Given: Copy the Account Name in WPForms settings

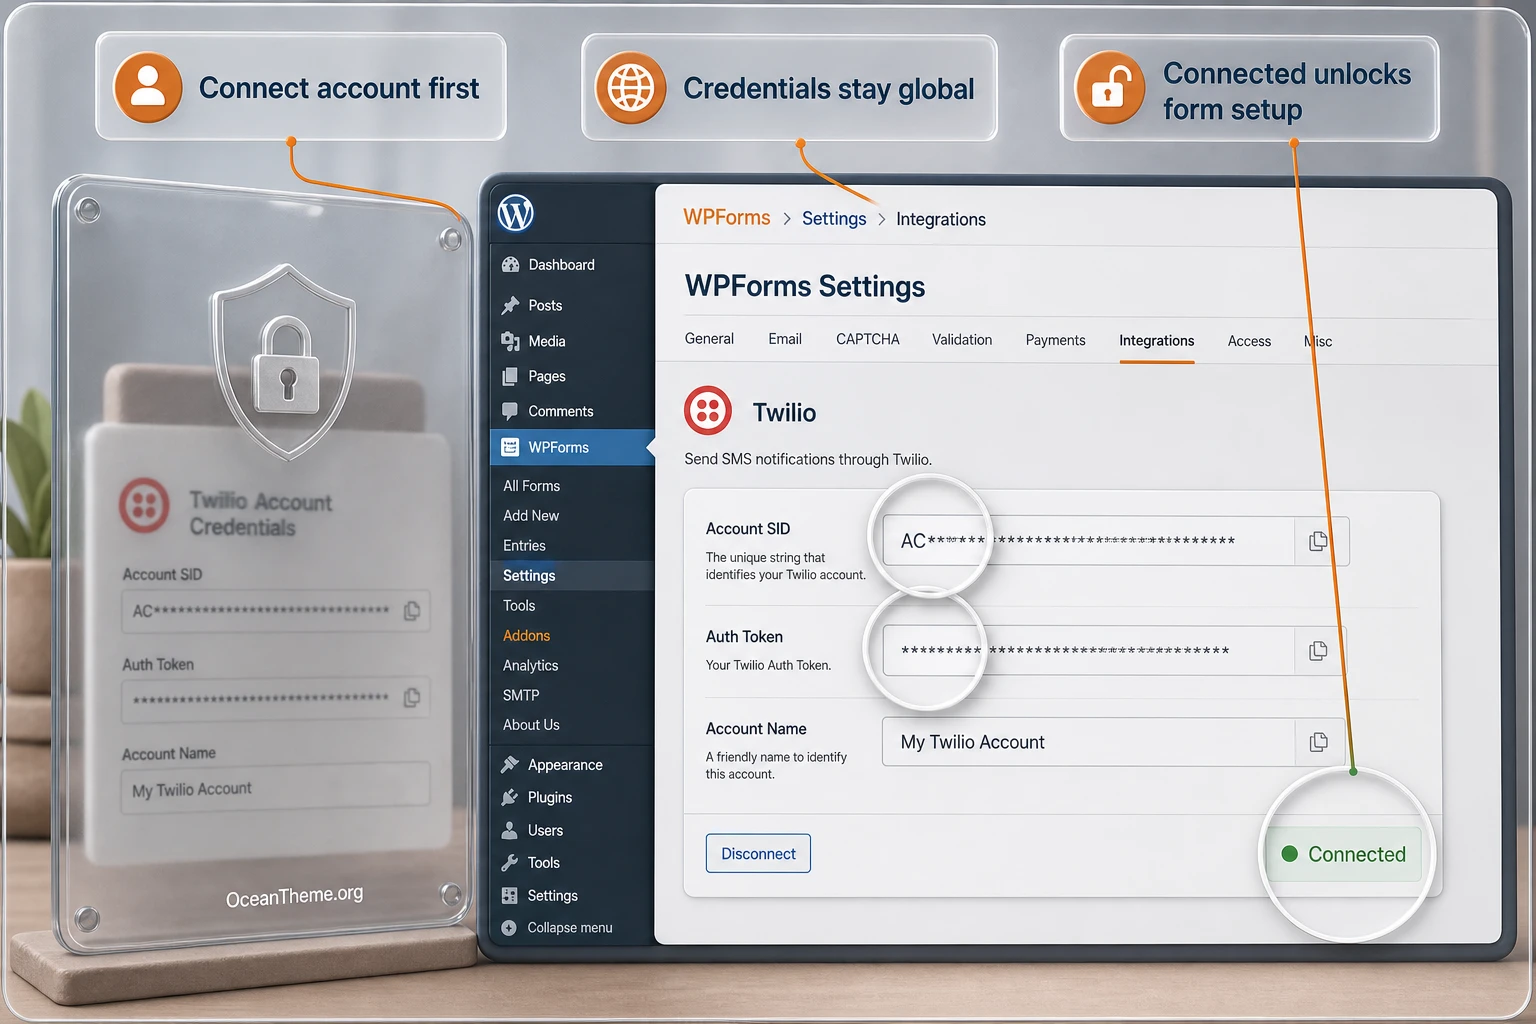Looking at the screenshot, I should [x=1319, y=742].
